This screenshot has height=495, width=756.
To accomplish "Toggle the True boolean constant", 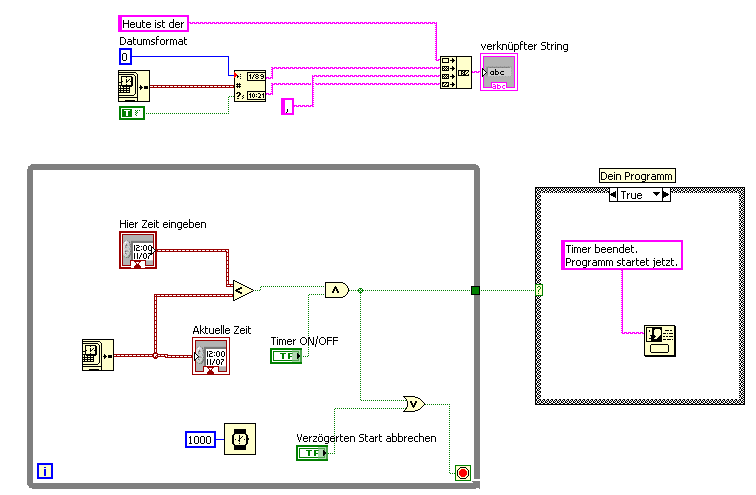I will [132, 113].
